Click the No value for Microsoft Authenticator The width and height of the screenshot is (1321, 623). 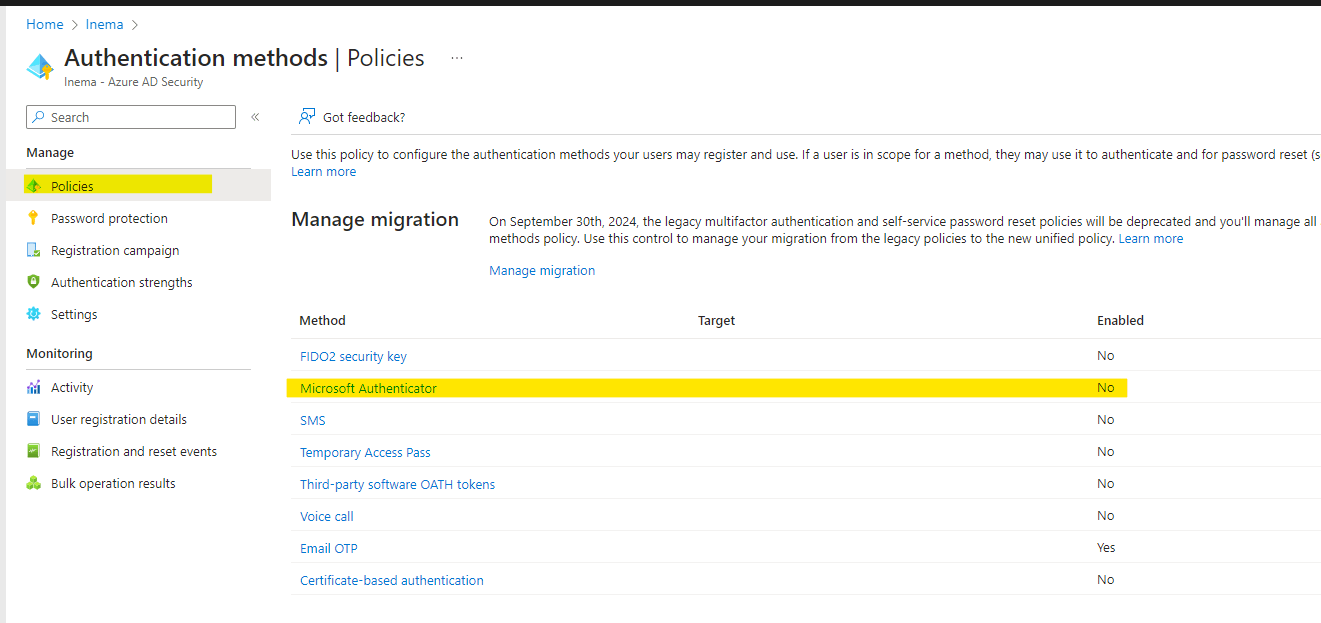[1105, 387]
